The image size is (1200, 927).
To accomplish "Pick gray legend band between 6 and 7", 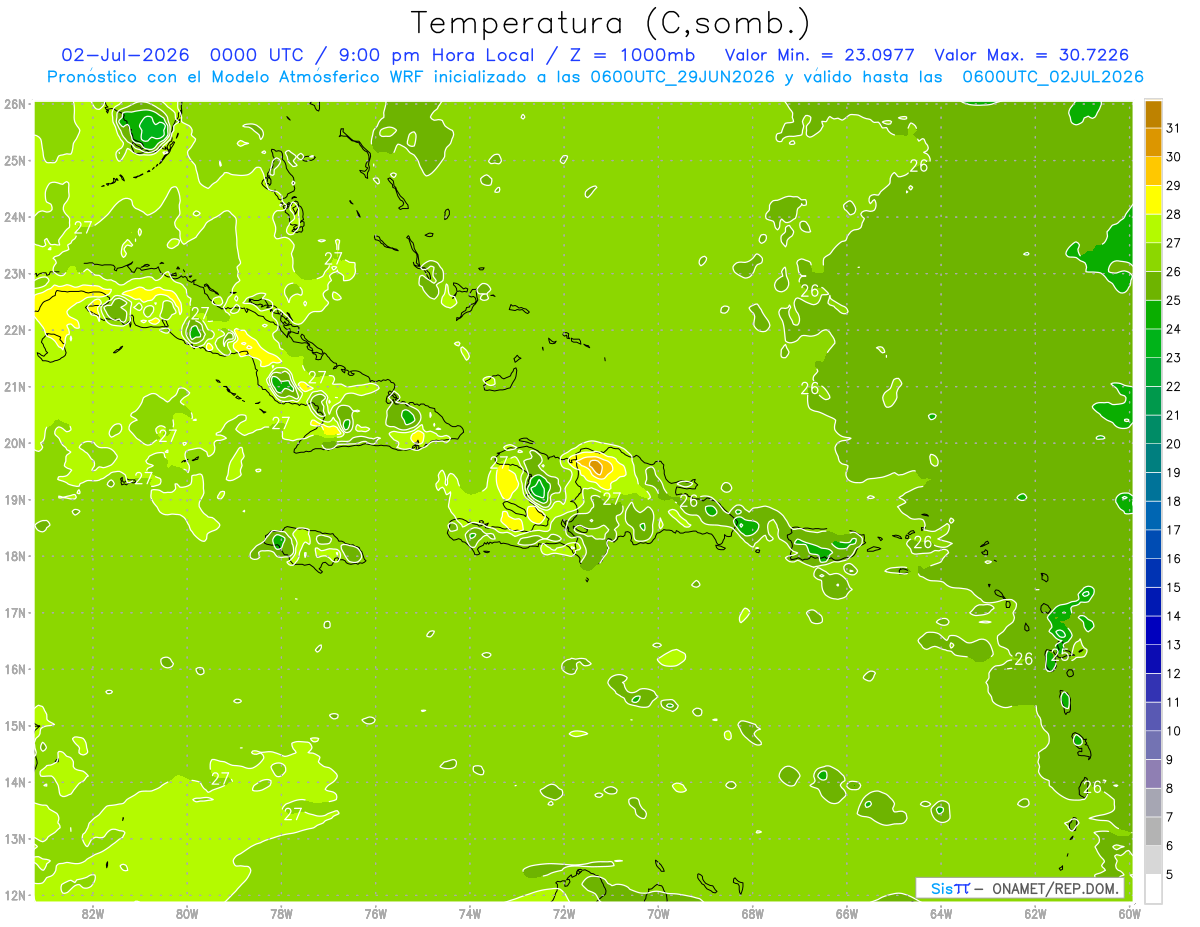I will click(1153, 831).
